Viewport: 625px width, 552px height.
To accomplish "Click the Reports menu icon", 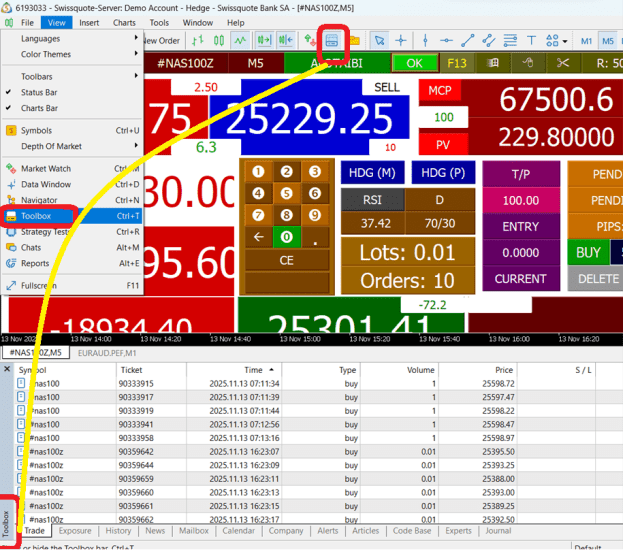I will 11,263.
